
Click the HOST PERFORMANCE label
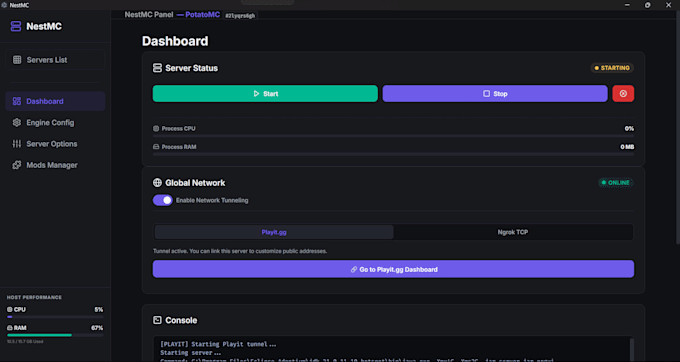[34, 297]
